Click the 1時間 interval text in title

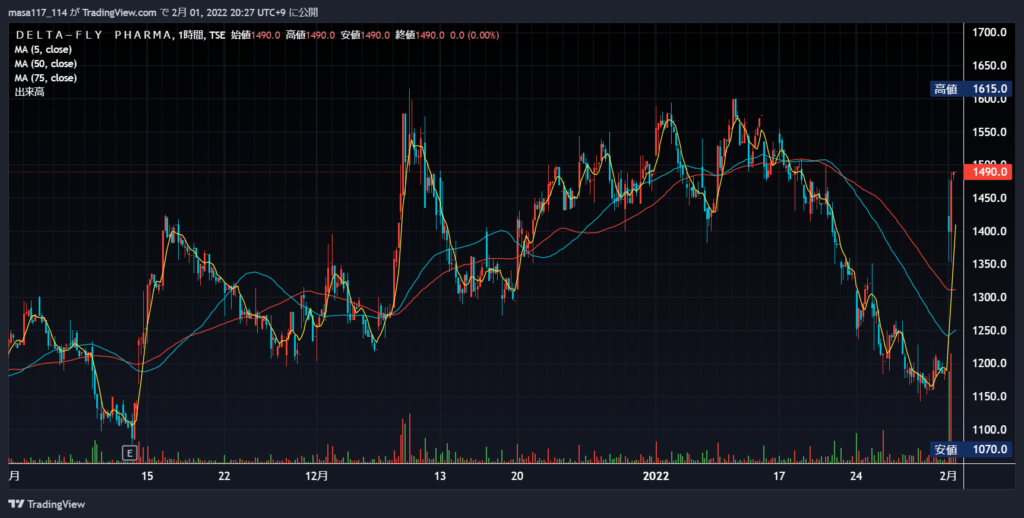click(x=191, y=35)
